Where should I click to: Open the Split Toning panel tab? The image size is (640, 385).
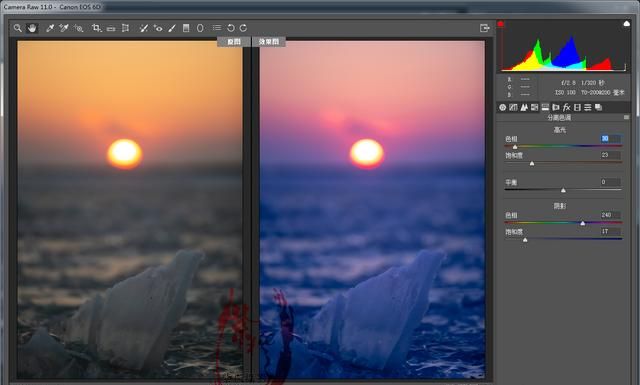click(x=545, y=107)
